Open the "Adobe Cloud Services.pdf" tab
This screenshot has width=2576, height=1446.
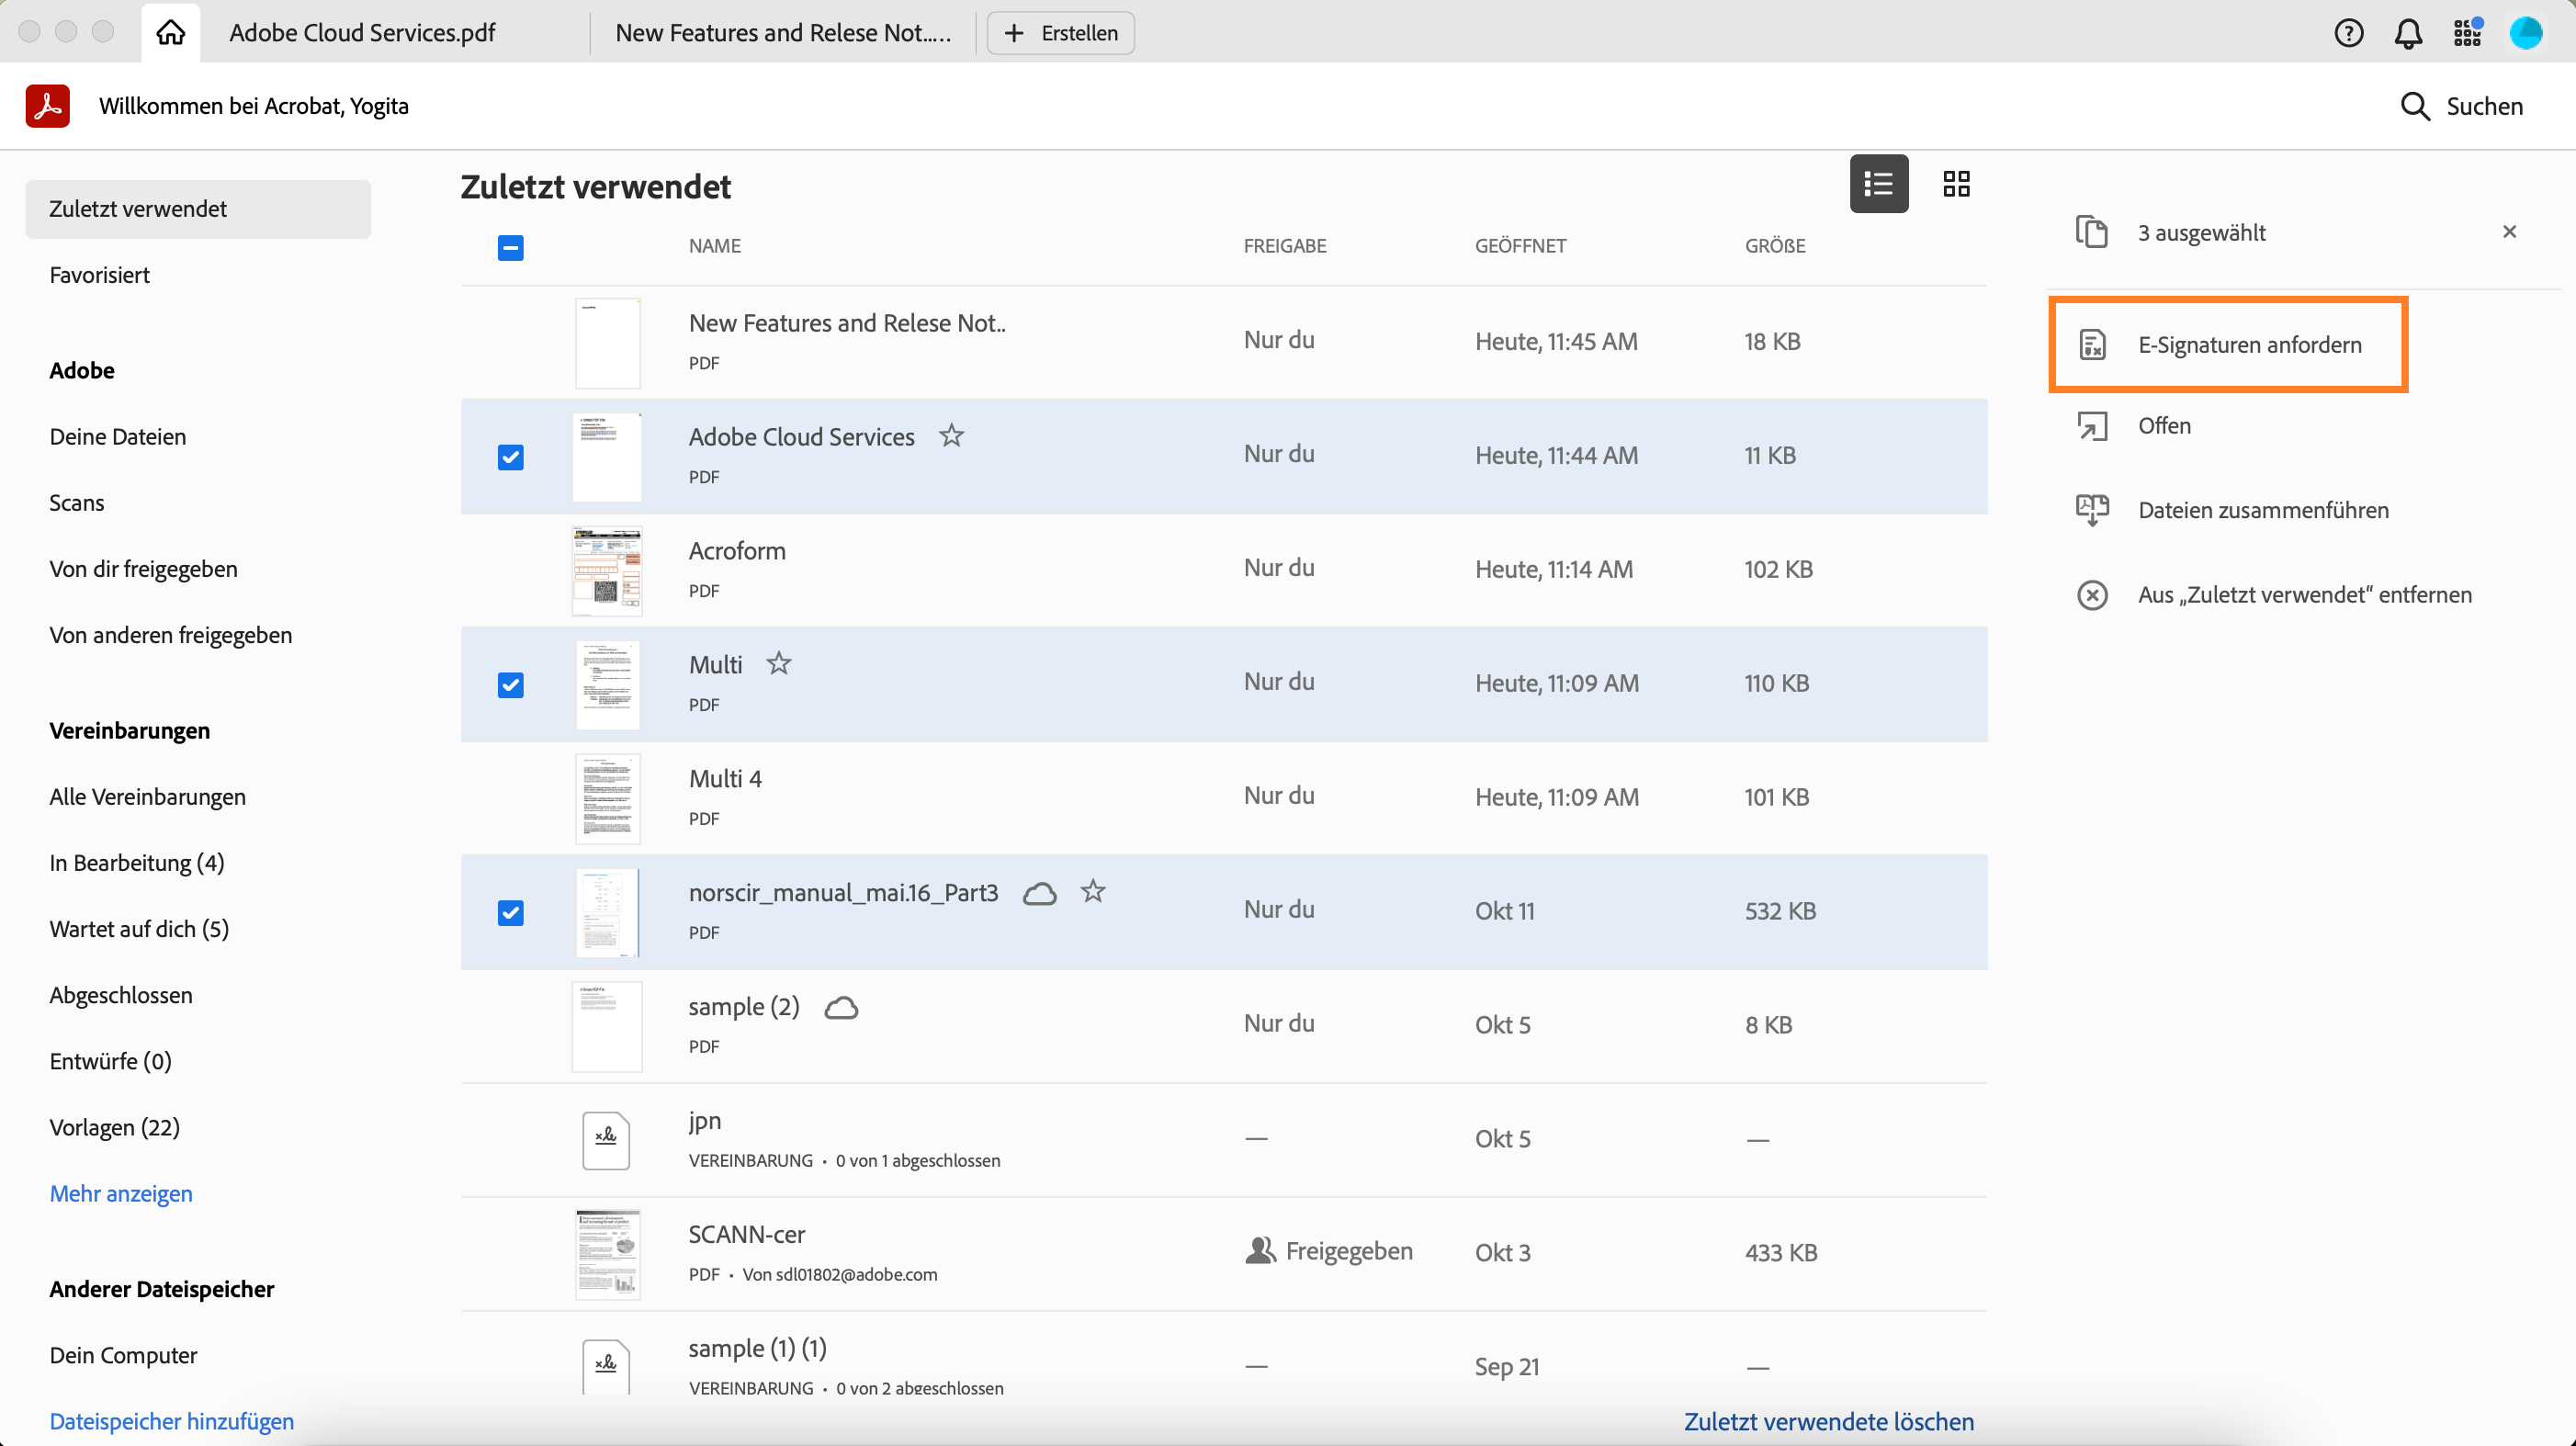tap(362, 32)
